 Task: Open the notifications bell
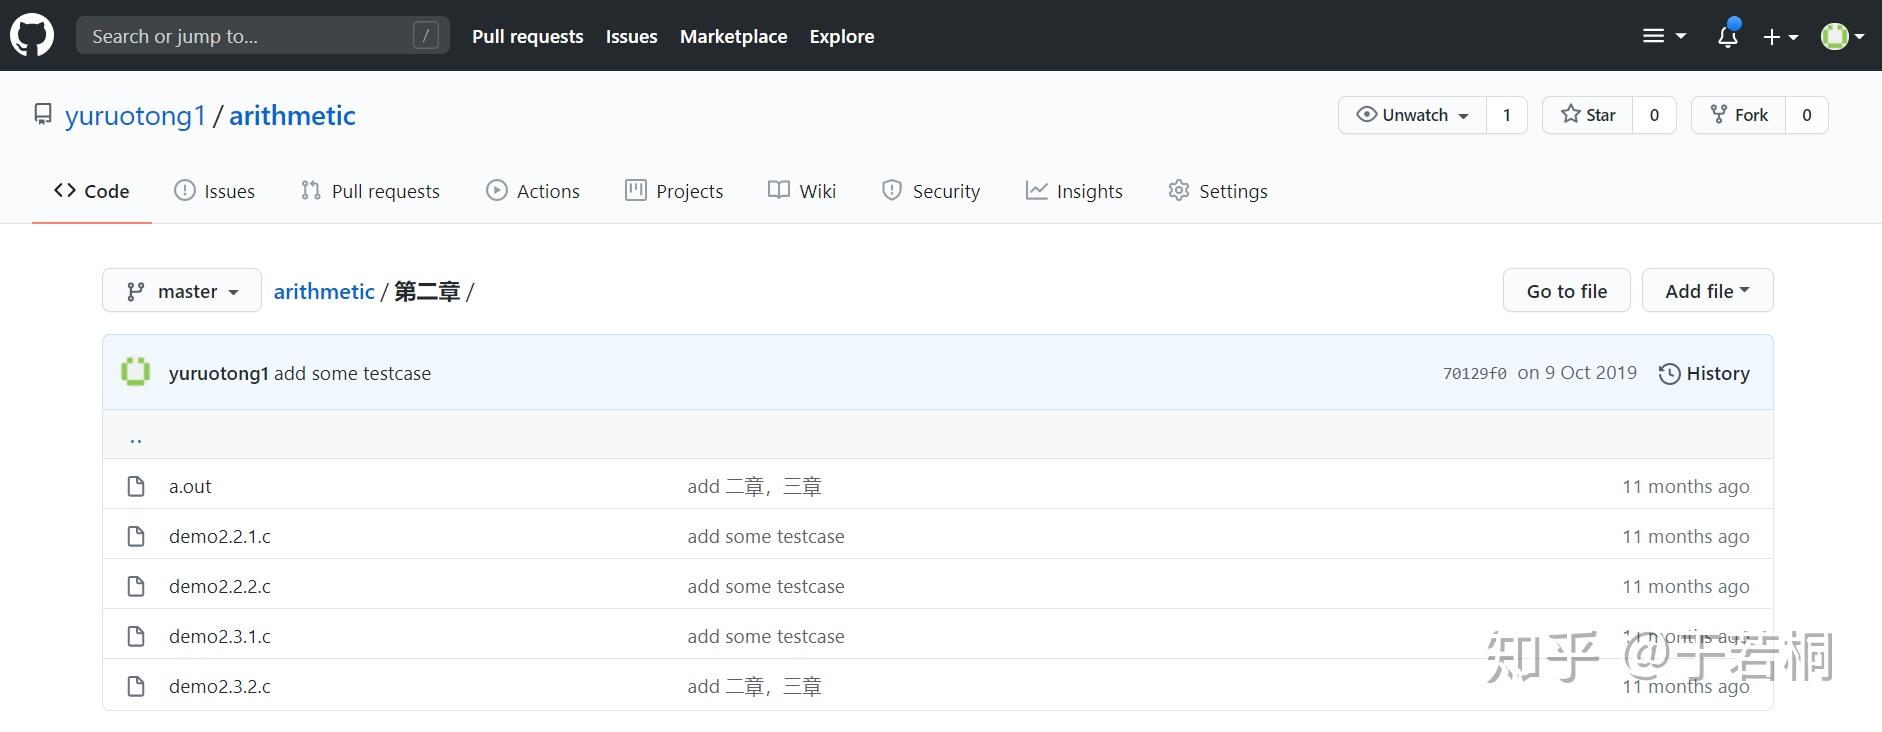pyautogui.click(x=1727, y=36)
